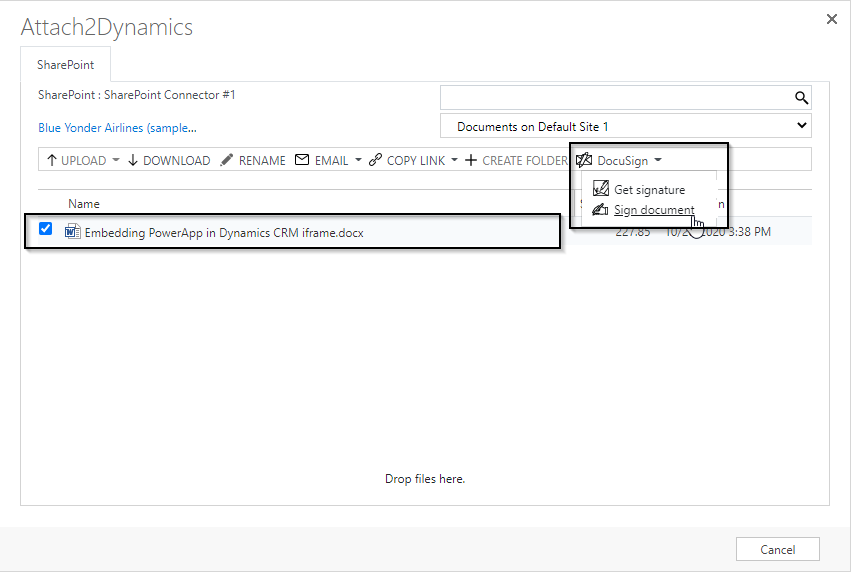Click the Create Folder plus icon
Viewport: 851px width, 572px height.
(471, 160)
